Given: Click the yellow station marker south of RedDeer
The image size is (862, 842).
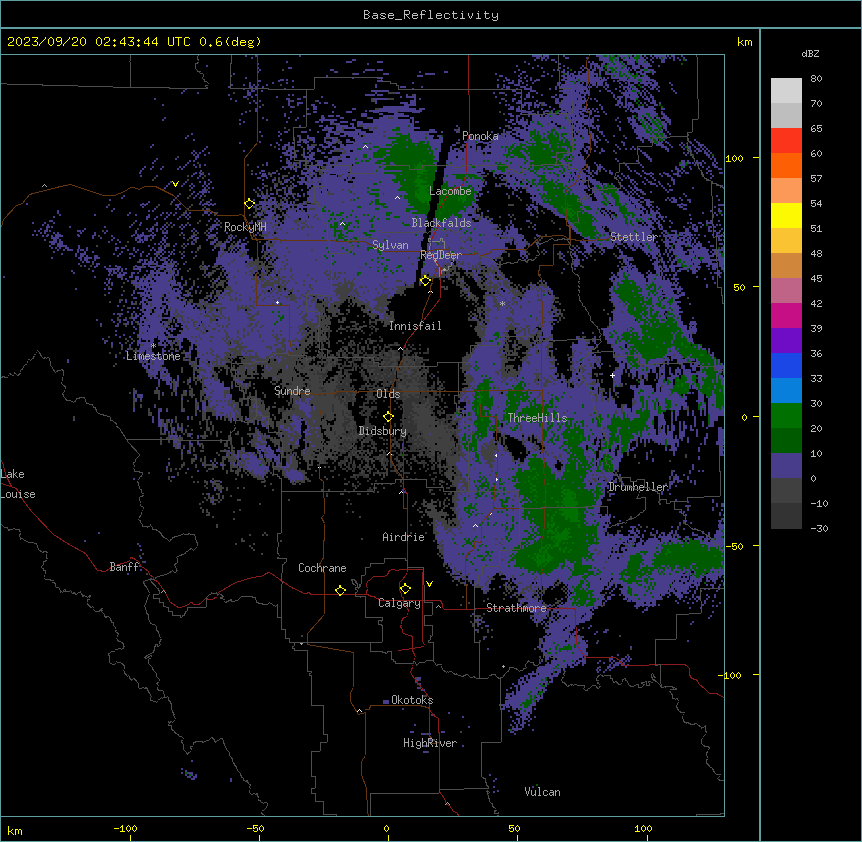Looking at the screenshot, I should click(425, 281).
